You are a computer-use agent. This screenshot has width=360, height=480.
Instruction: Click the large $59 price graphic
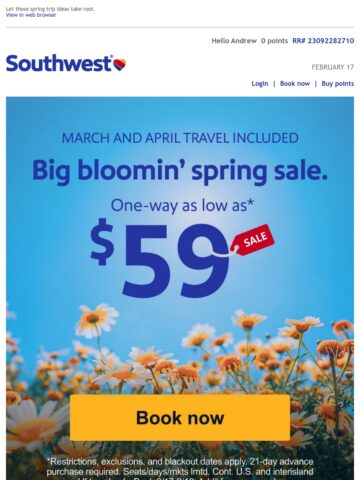(x=160, y=258)
